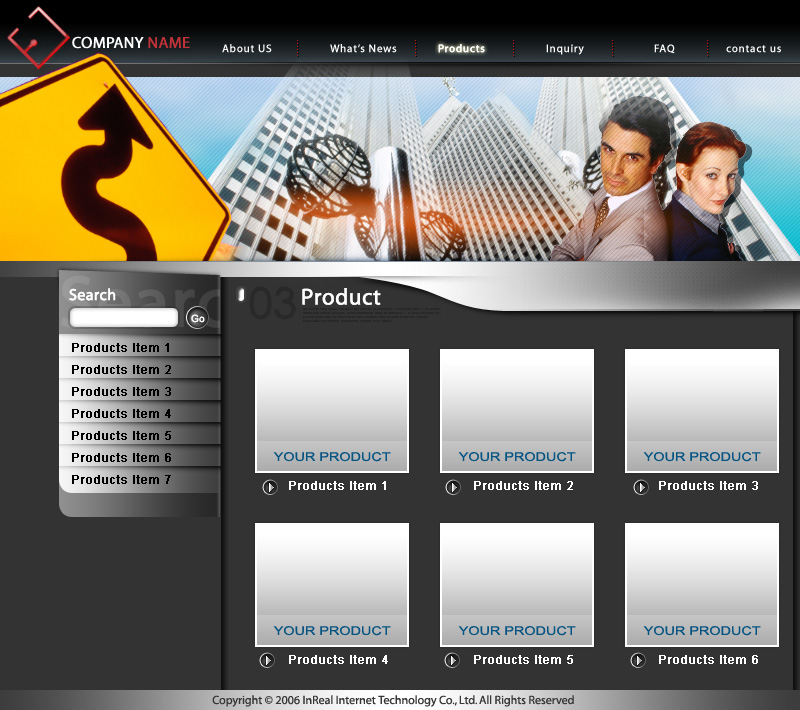Open the contact us link

(753, 49)
